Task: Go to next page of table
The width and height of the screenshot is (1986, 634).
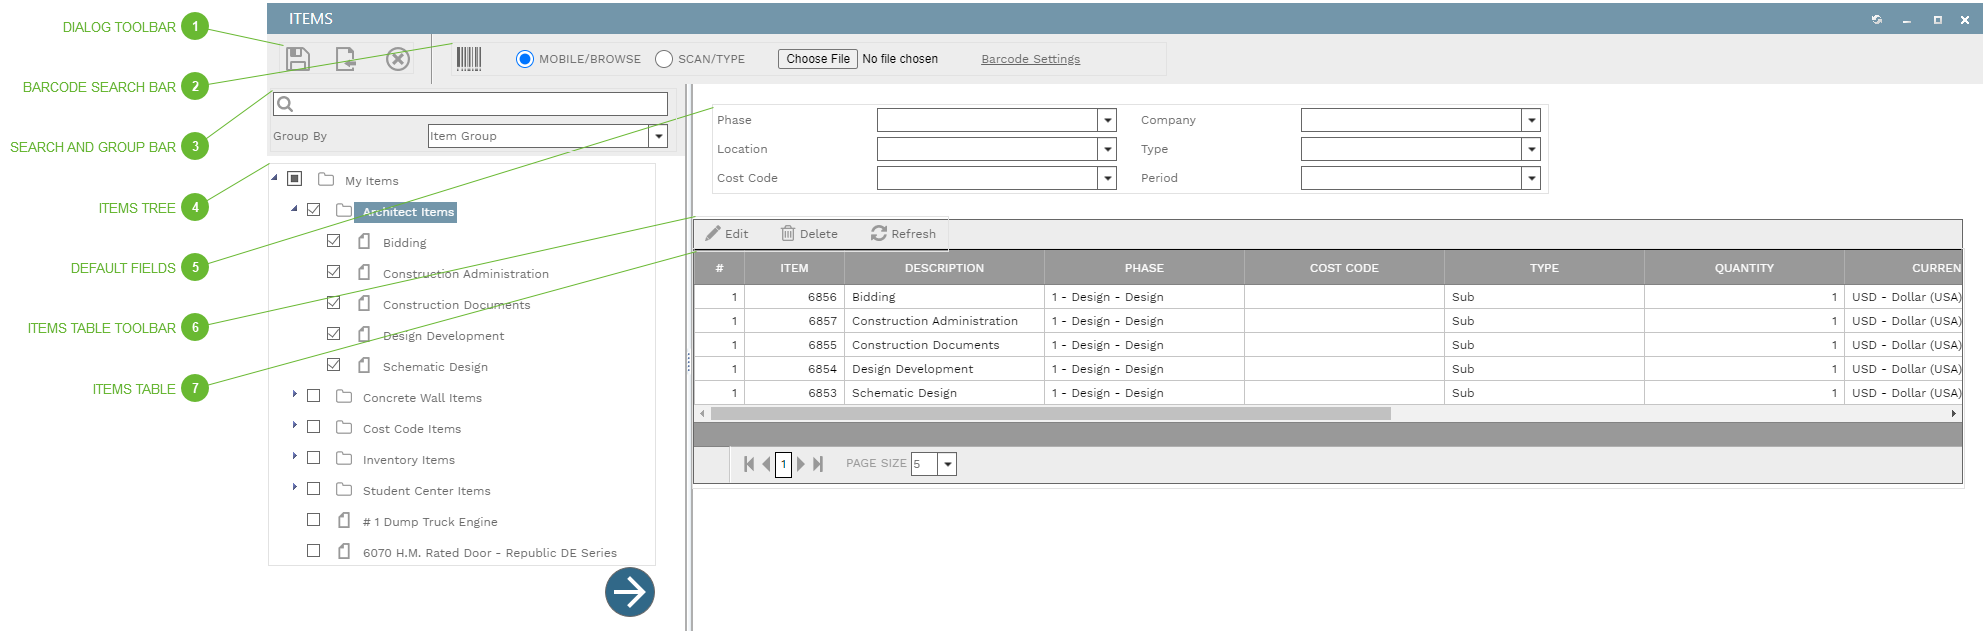Action: (x=801, y=464)
